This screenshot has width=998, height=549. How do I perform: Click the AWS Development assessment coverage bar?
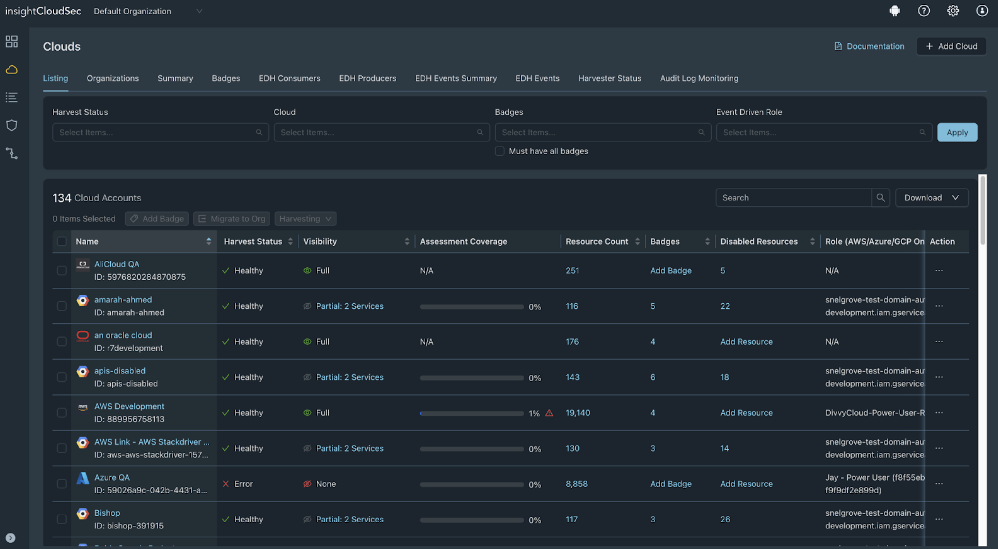472,413
